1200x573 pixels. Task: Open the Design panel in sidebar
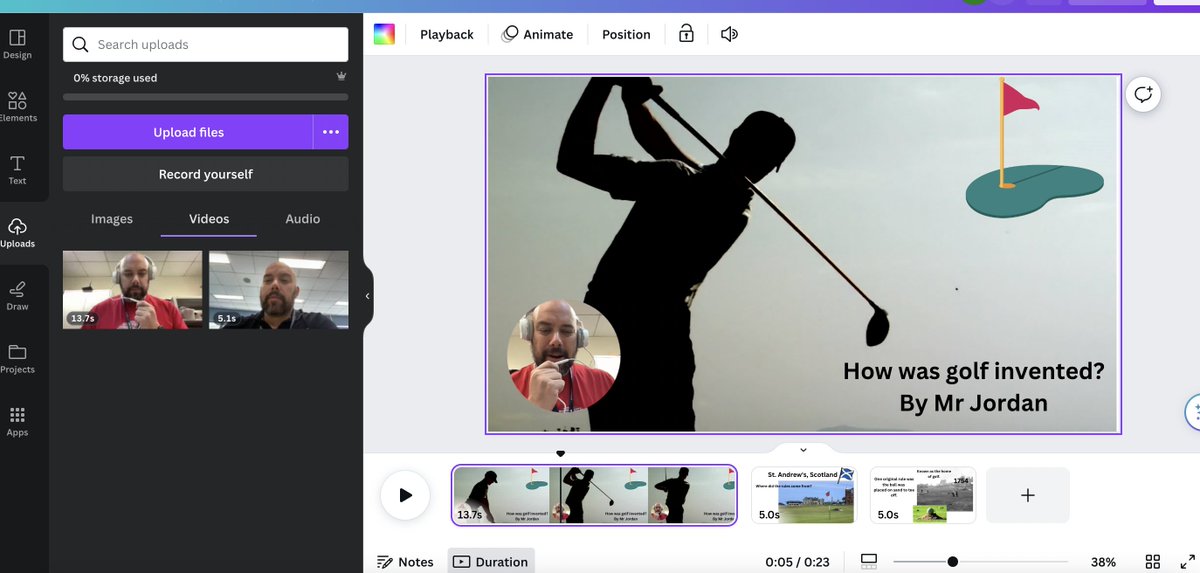point(17,45)
